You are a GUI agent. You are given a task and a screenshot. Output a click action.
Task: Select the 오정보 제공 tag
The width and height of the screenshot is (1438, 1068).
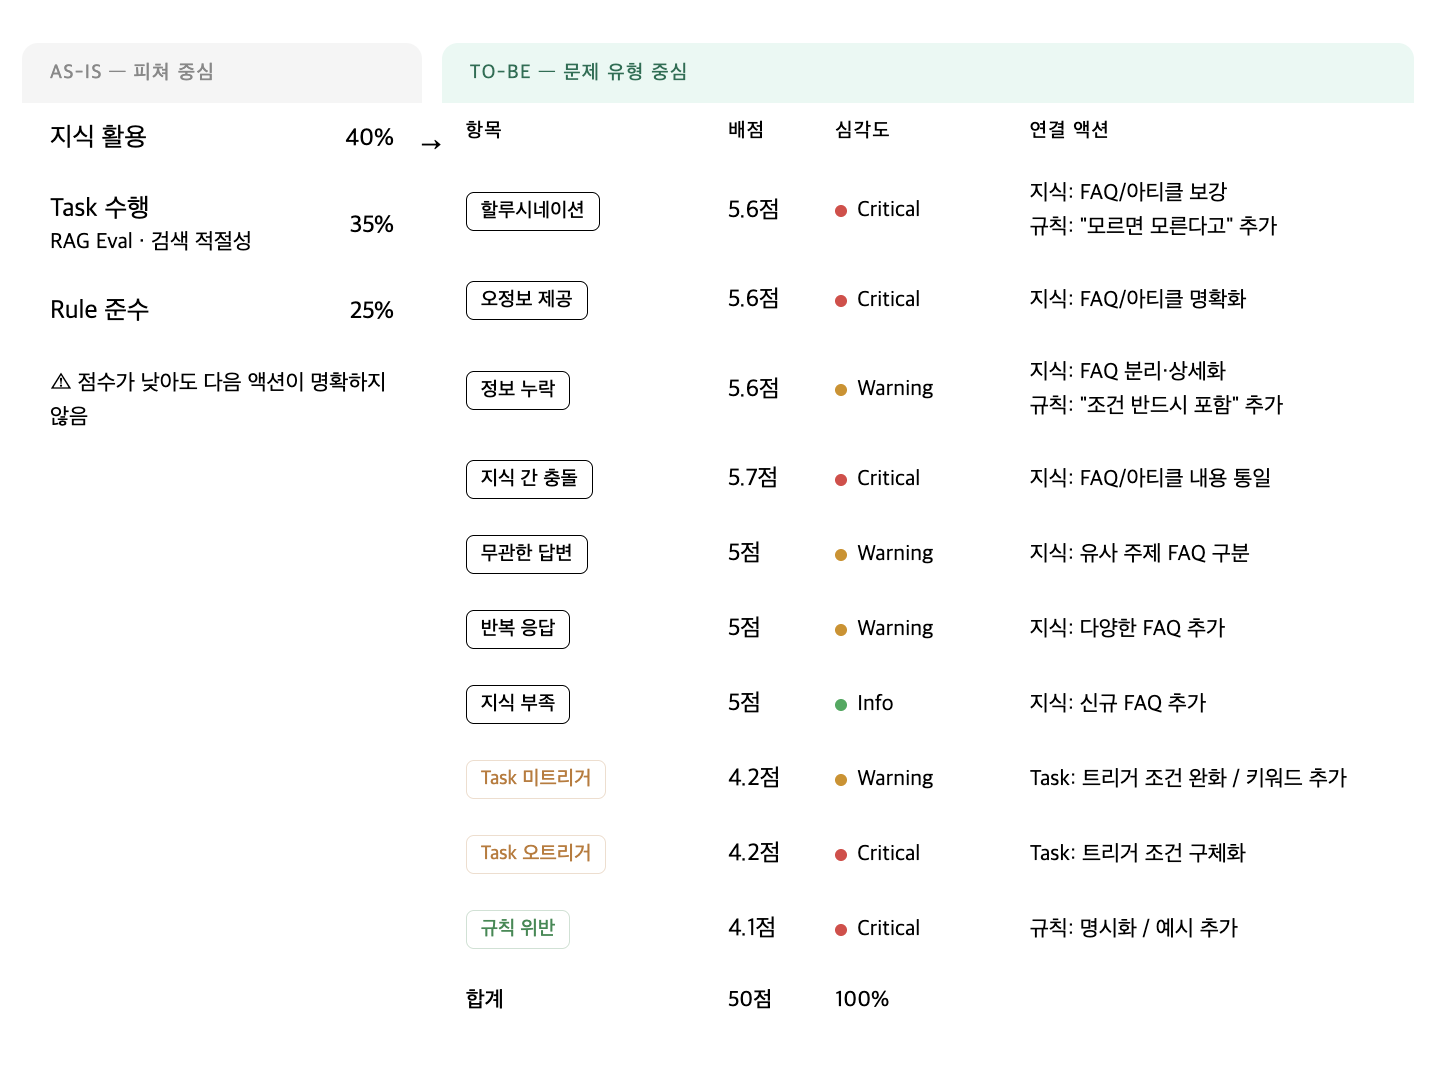click(x=526, y=300)
